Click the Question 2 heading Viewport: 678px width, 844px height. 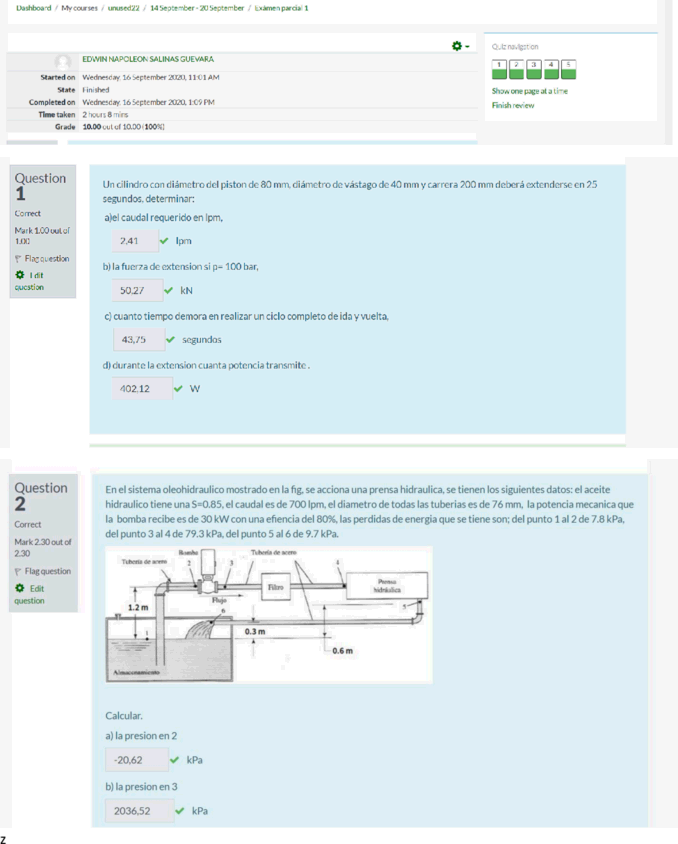41,496
